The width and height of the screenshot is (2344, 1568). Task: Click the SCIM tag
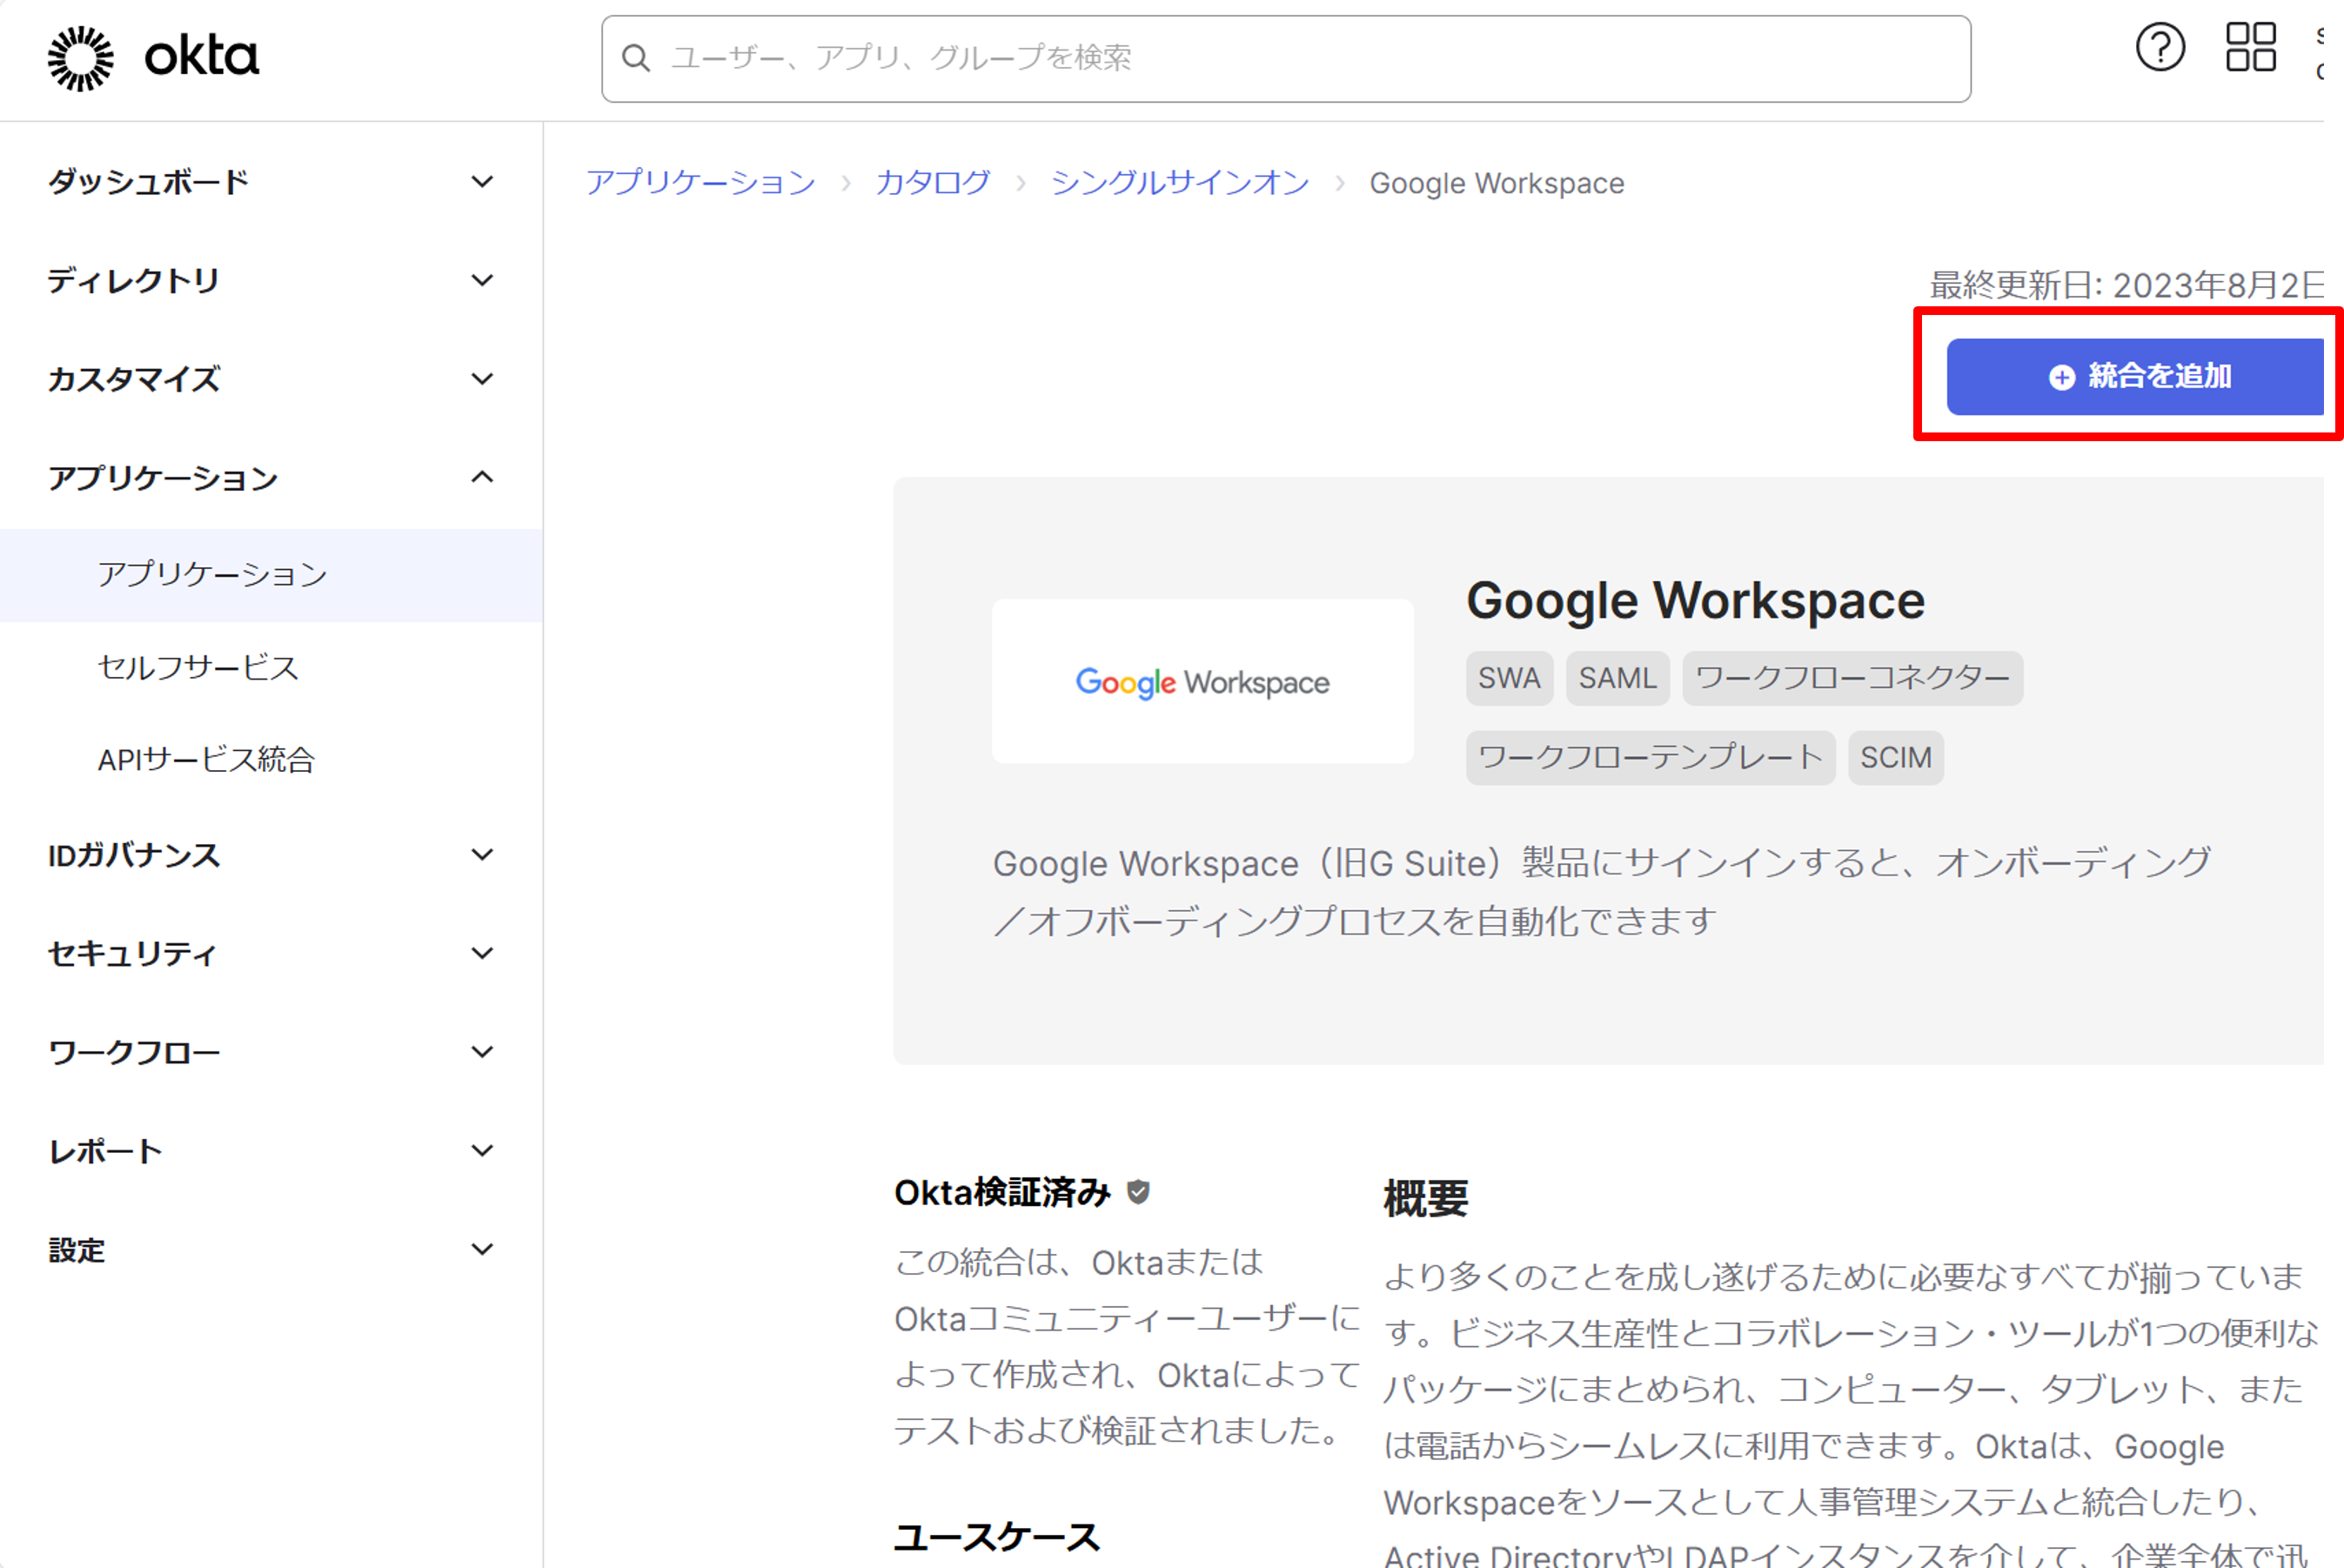coord(1895,757)
